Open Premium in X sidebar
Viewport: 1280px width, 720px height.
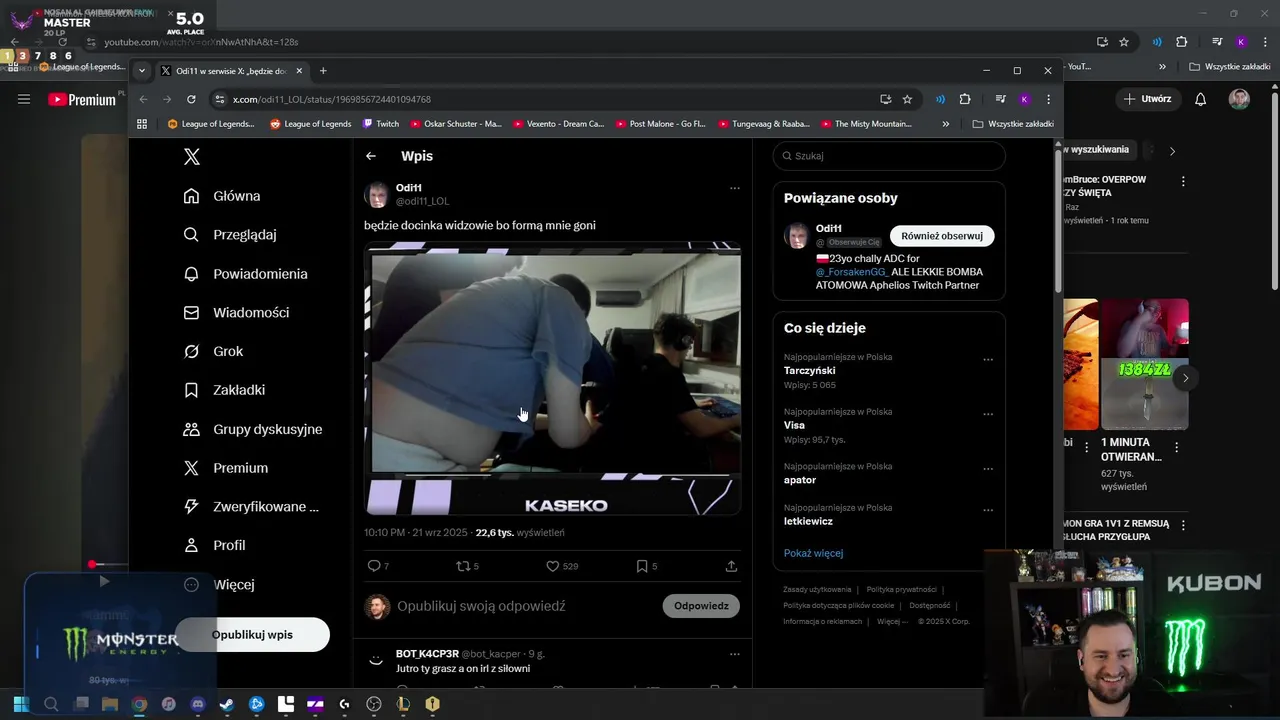[x=226, y=468]
